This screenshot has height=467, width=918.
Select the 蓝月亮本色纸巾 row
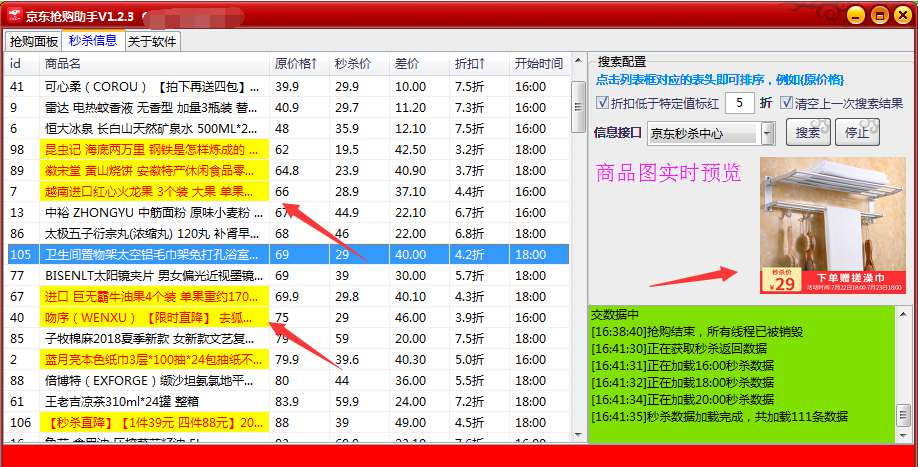pyautogui.click(x=287, y=360)
